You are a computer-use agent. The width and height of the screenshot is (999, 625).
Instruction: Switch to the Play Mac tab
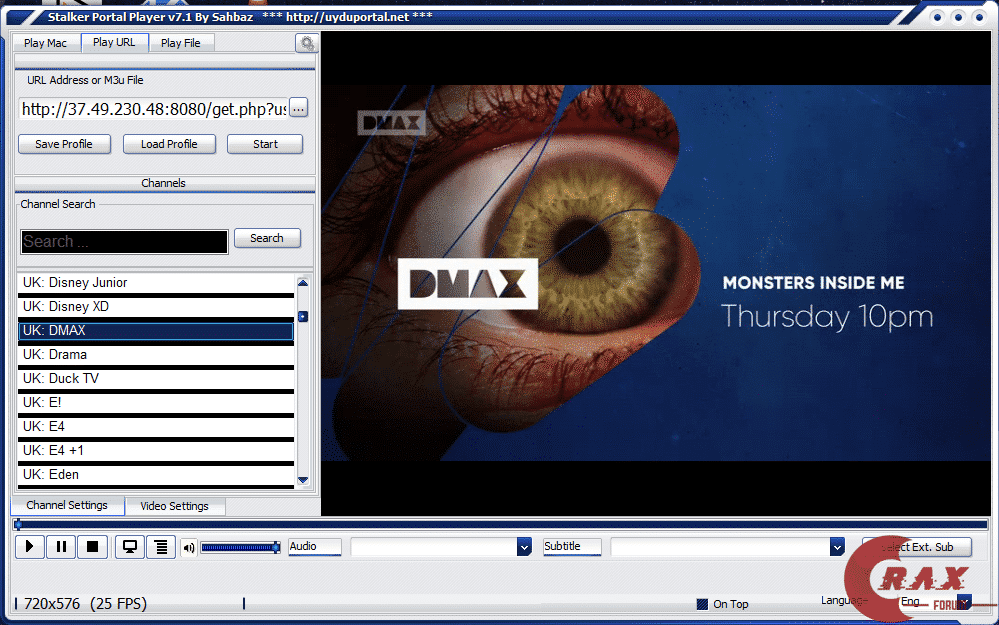click(x=45, y=43)
